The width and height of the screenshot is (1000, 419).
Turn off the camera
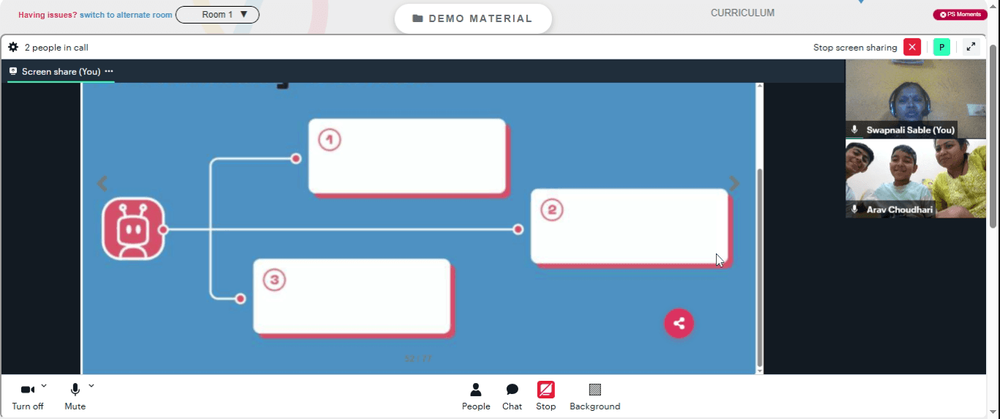[27, 397]
